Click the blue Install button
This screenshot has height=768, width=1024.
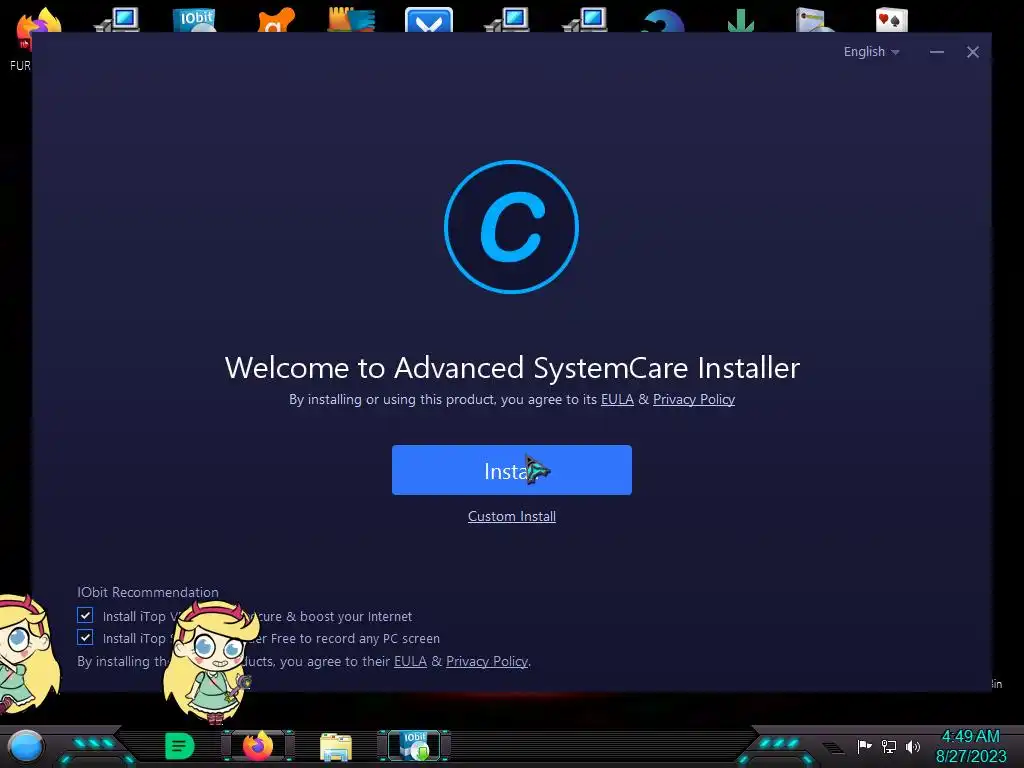click(x=511, y=470)
